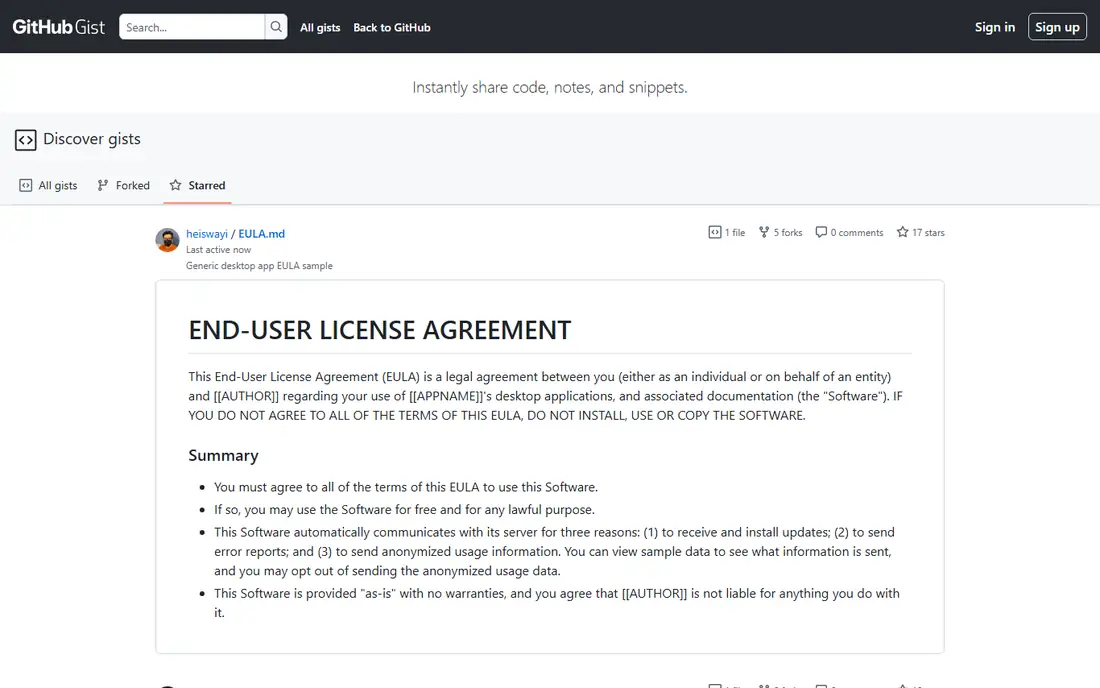
Task: Open heiswayi profile link
Action: tap(207, 234)
